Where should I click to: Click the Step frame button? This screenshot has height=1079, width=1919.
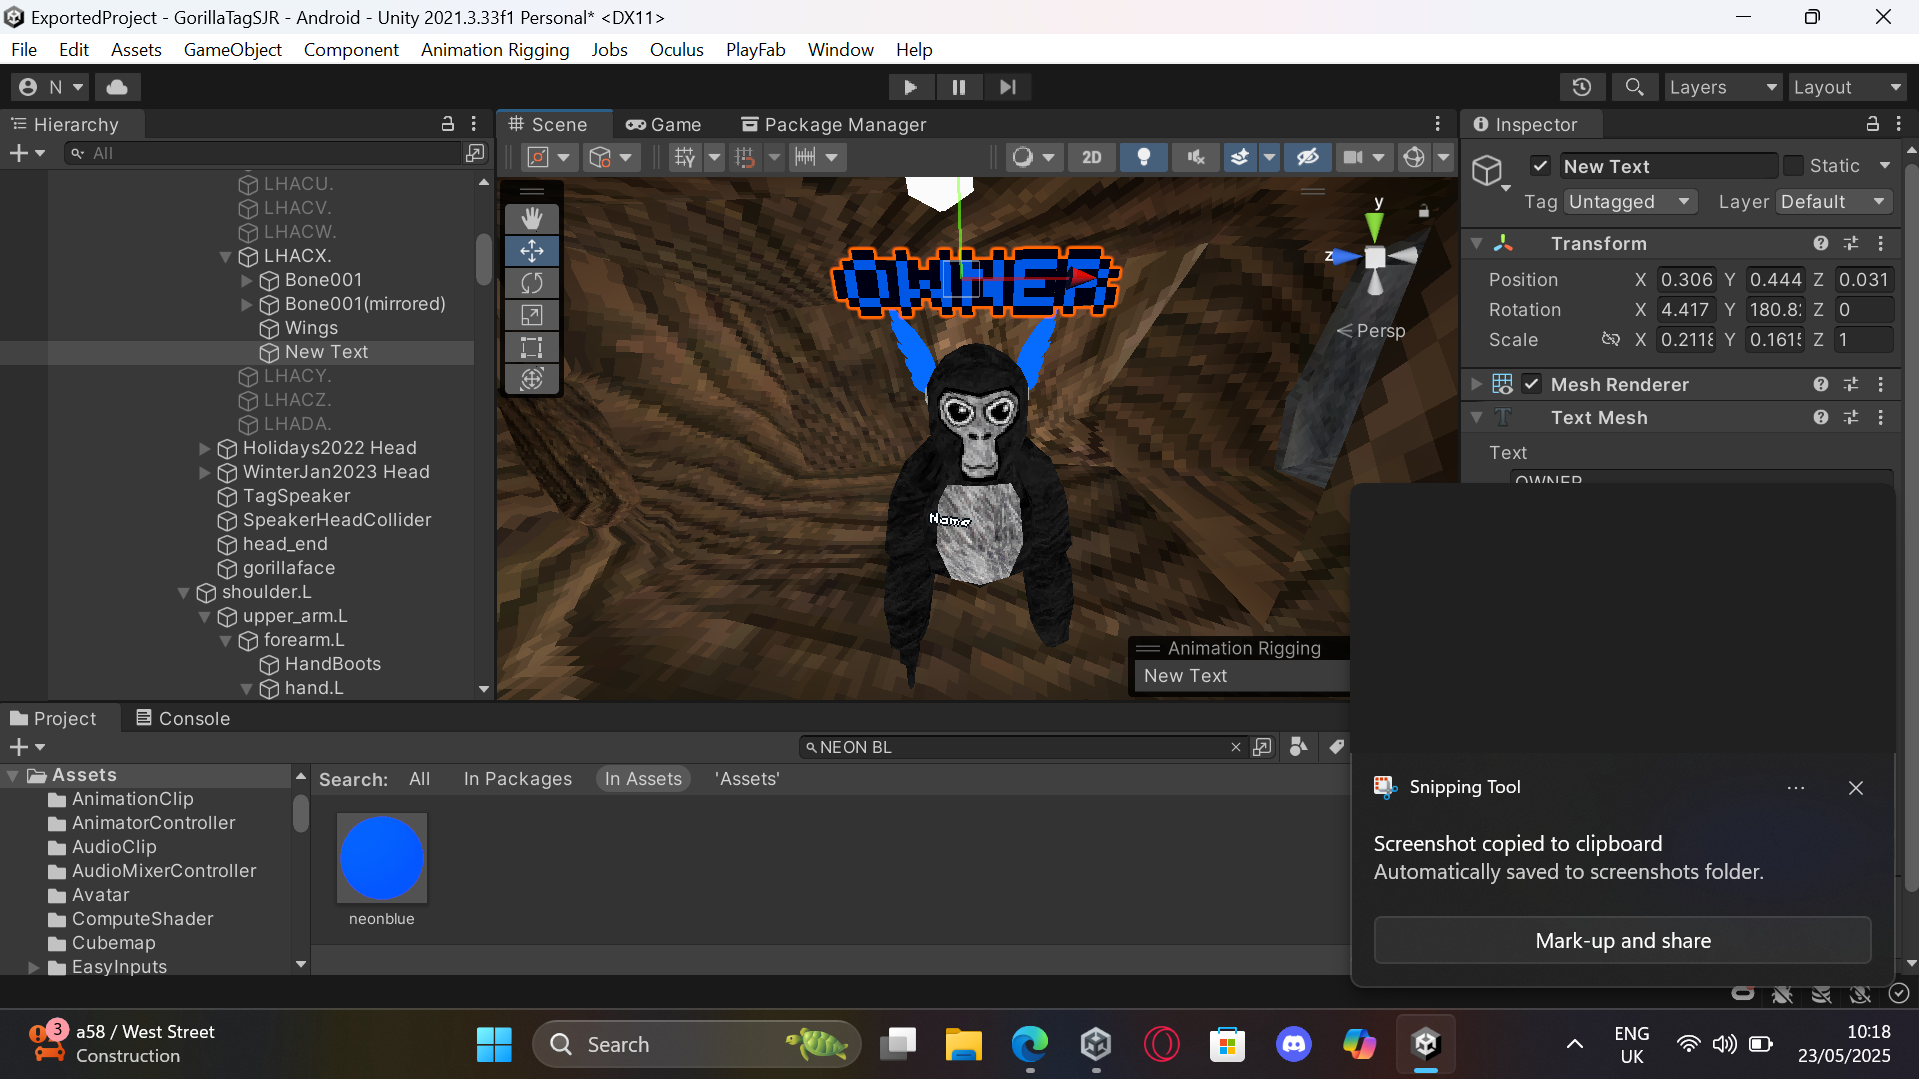coord(1007,87)
